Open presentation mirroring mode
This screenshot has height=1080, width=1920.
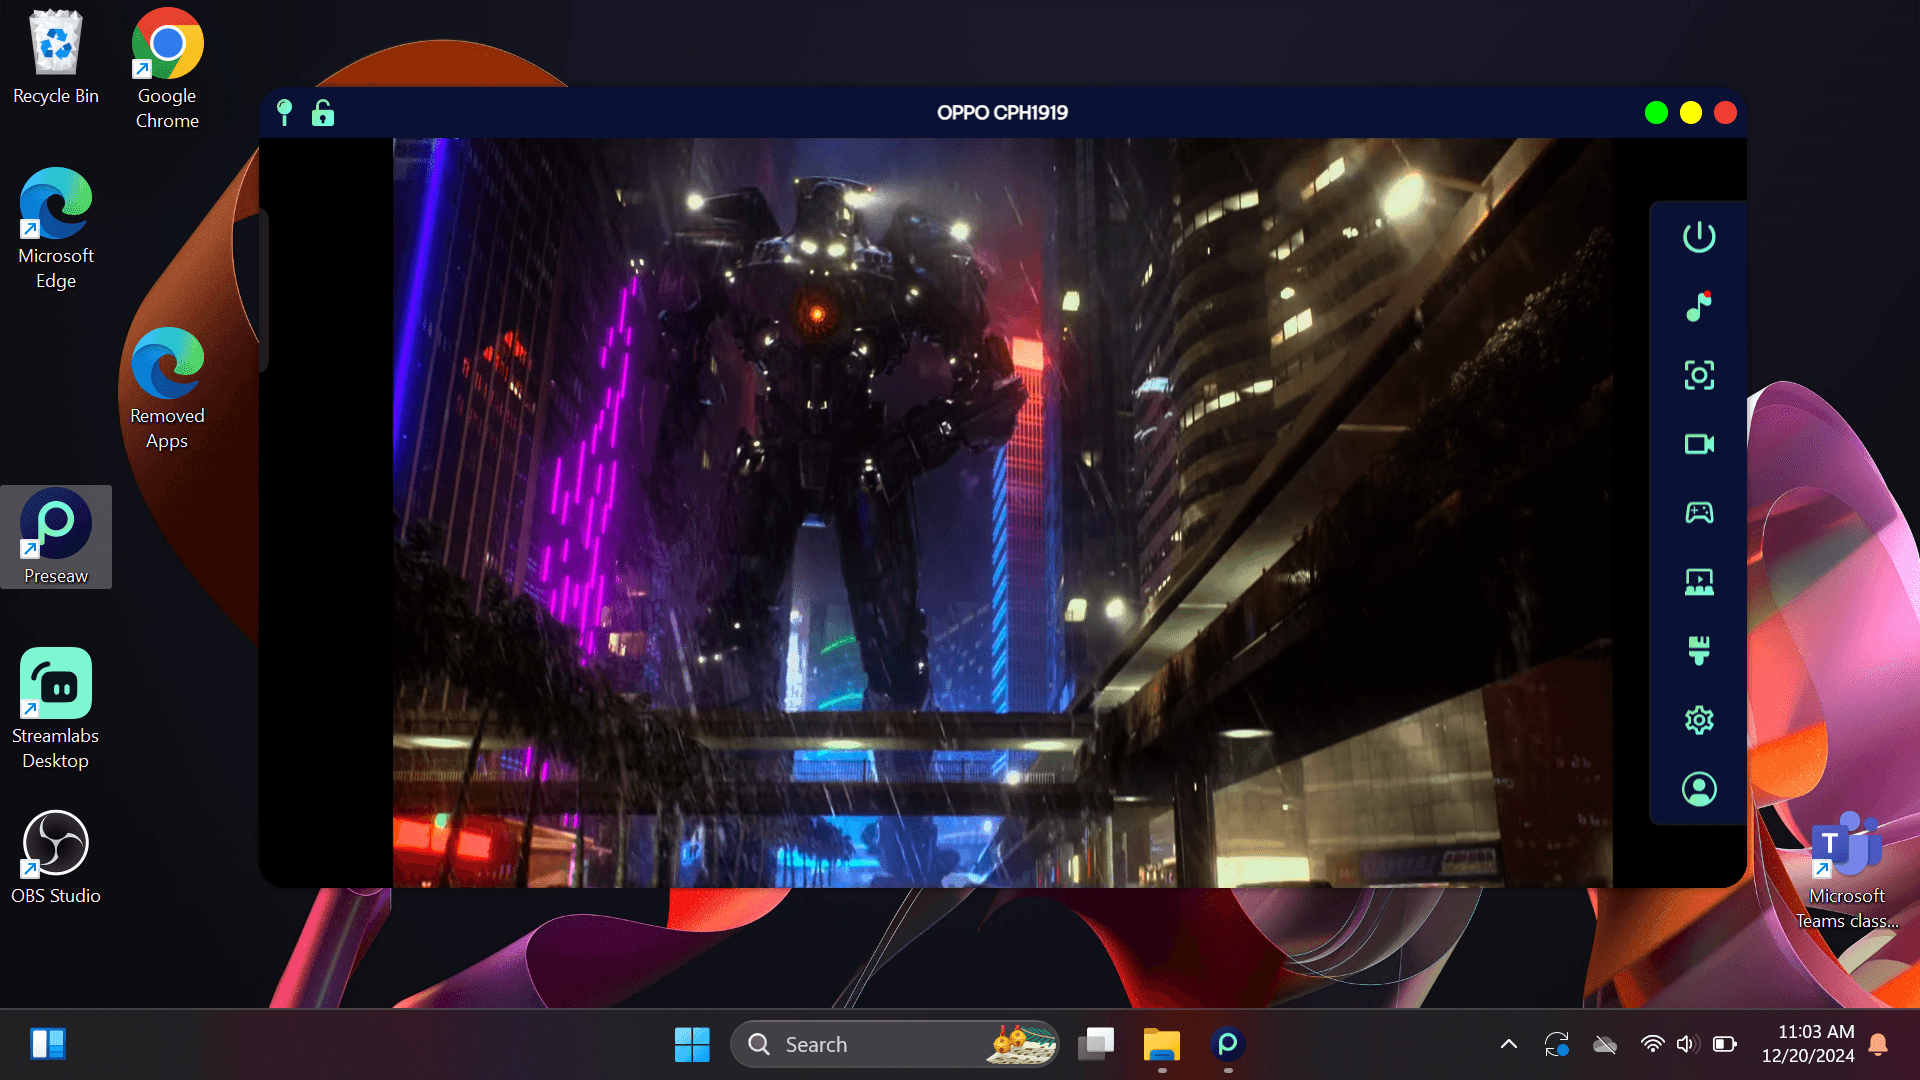point(1698,581)
